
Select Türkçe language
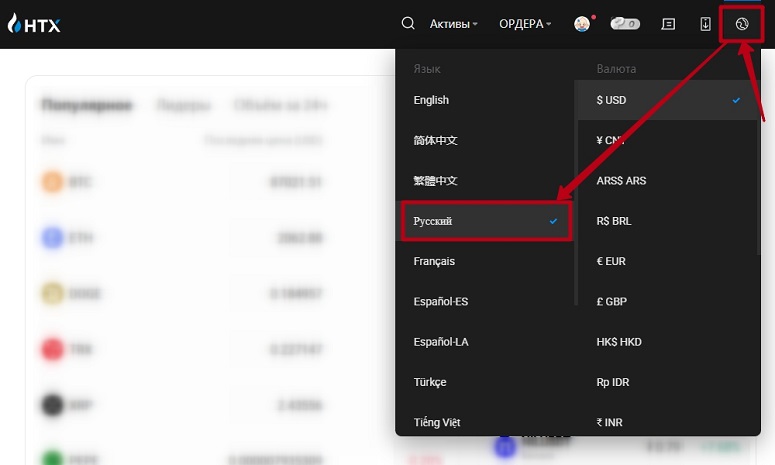(x=485, y=382)
